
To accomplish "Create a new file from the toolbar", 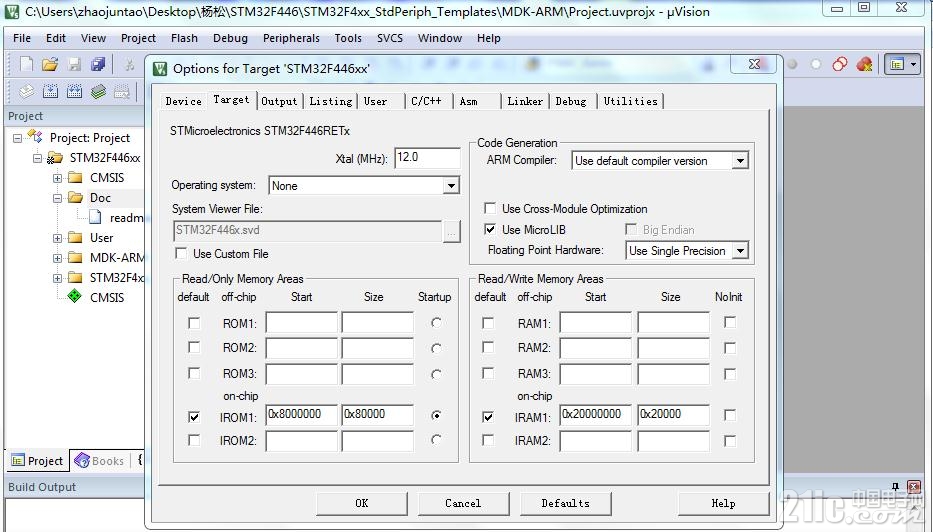I will (26, 64).
